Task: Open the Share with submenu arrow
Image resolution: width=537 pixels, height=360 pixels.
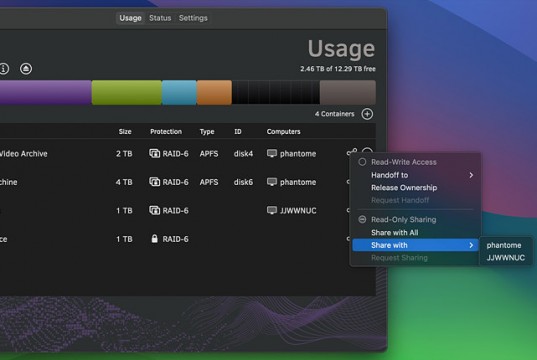Action: click(471, 245)
